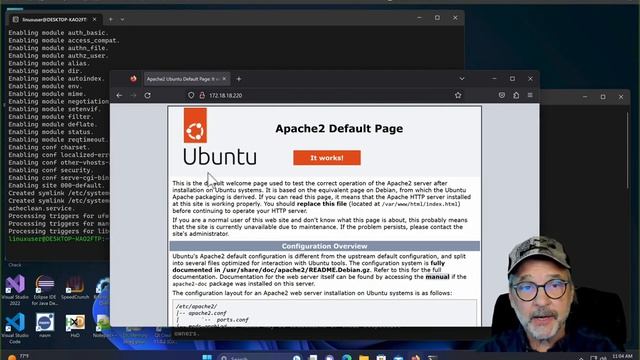The width and height of the screenshot is (640, 360).
Task: Reload the Apache2 default page
Action: (147, 95)
